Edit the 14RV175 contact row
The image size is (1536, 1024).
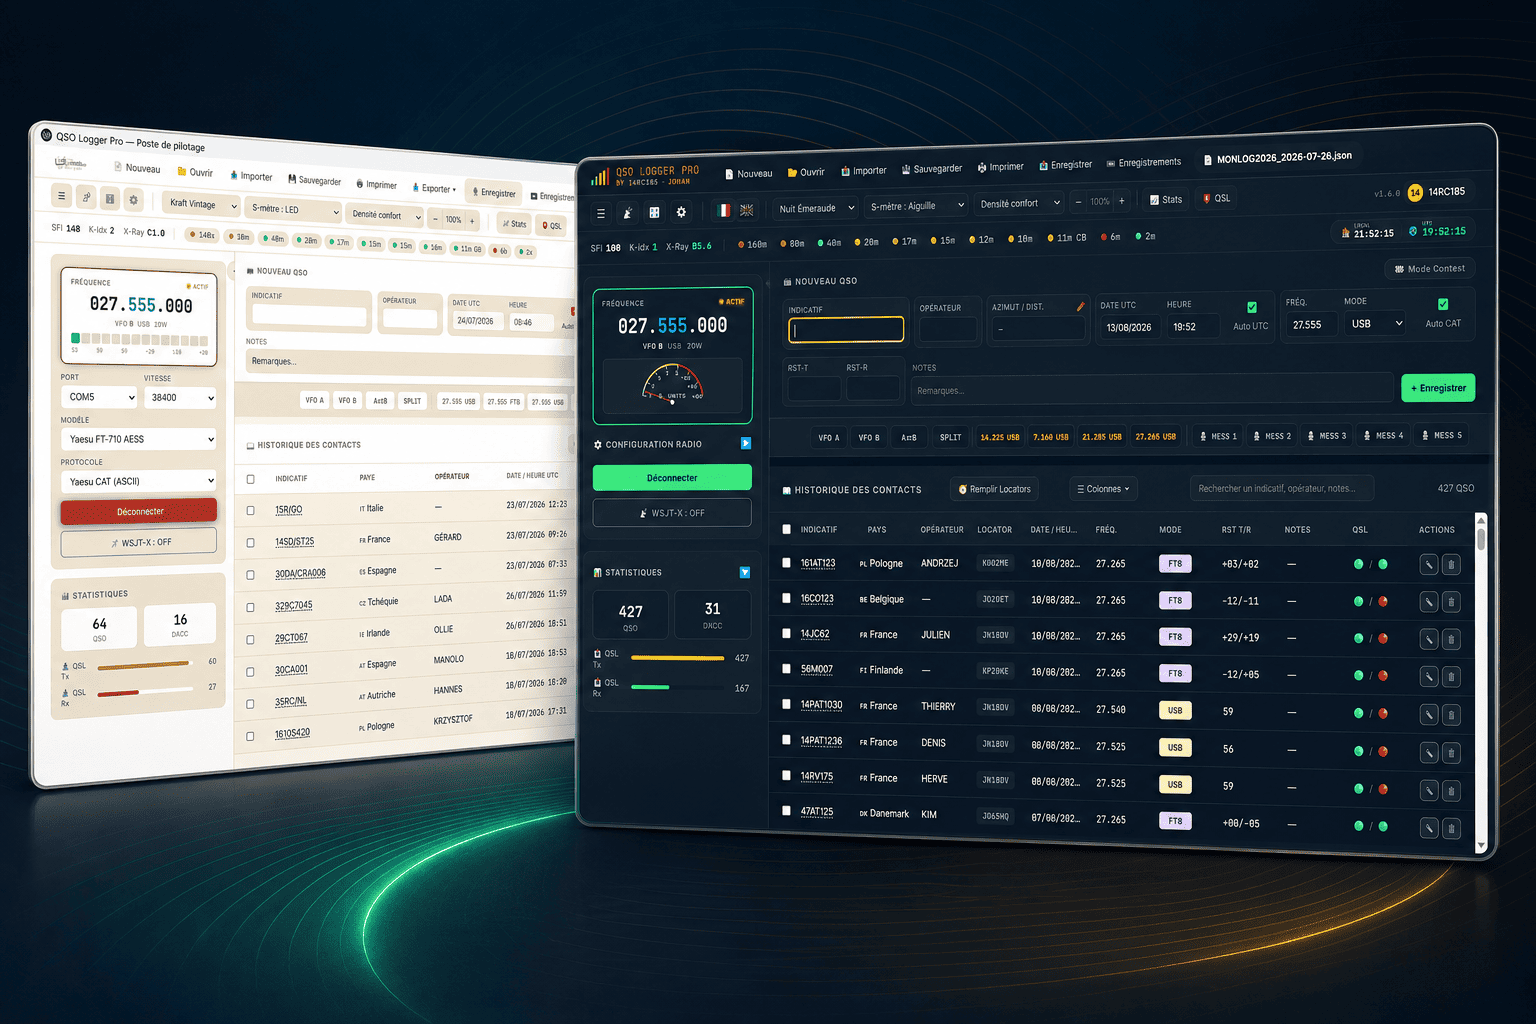point(1429,790)
